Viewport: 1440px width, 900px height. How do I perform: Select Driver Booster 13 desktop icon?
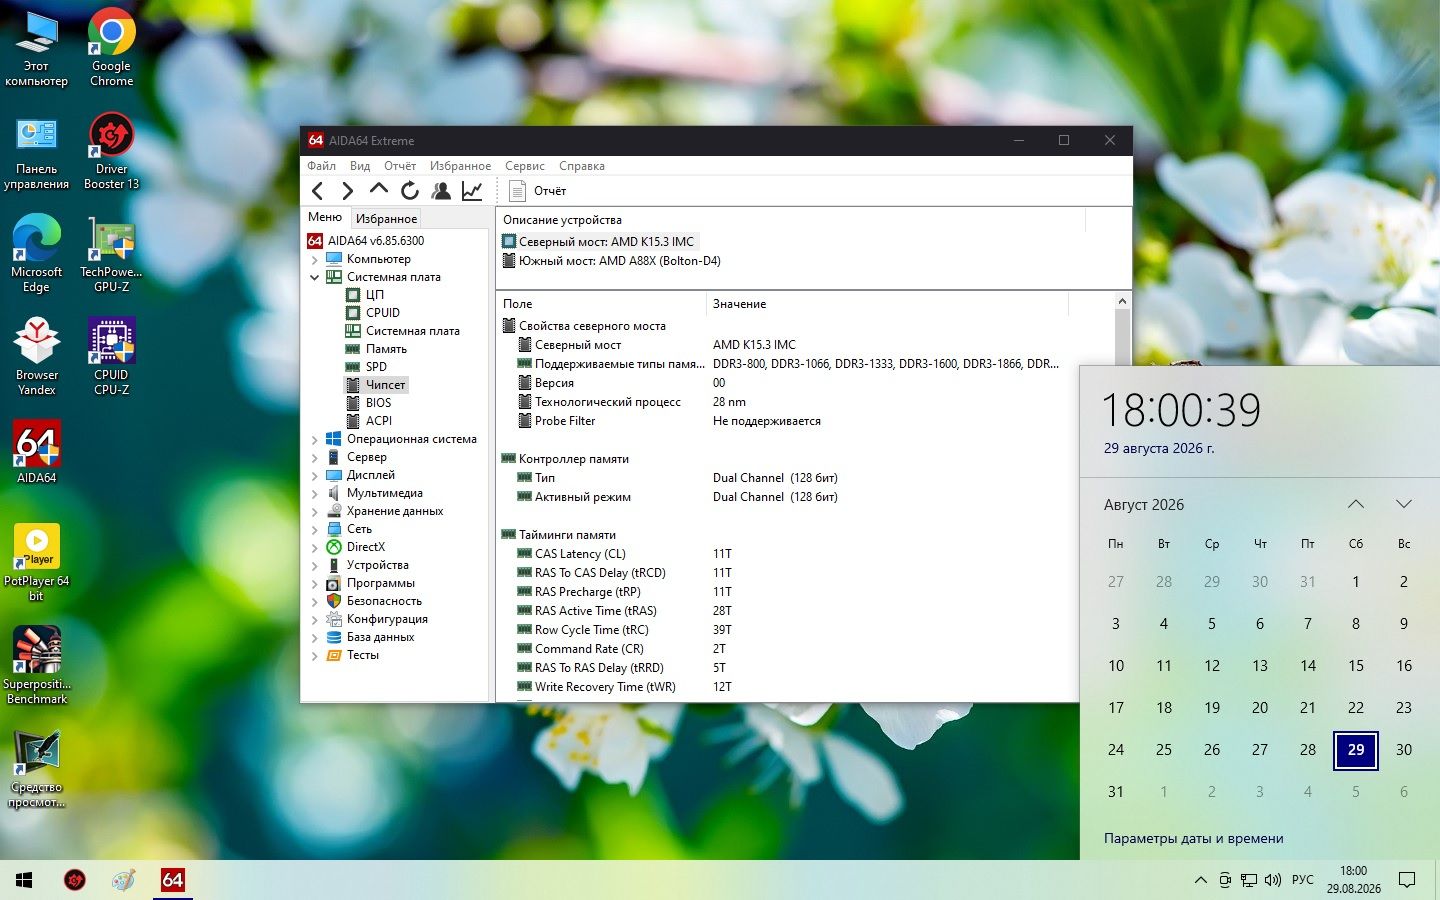112,150
